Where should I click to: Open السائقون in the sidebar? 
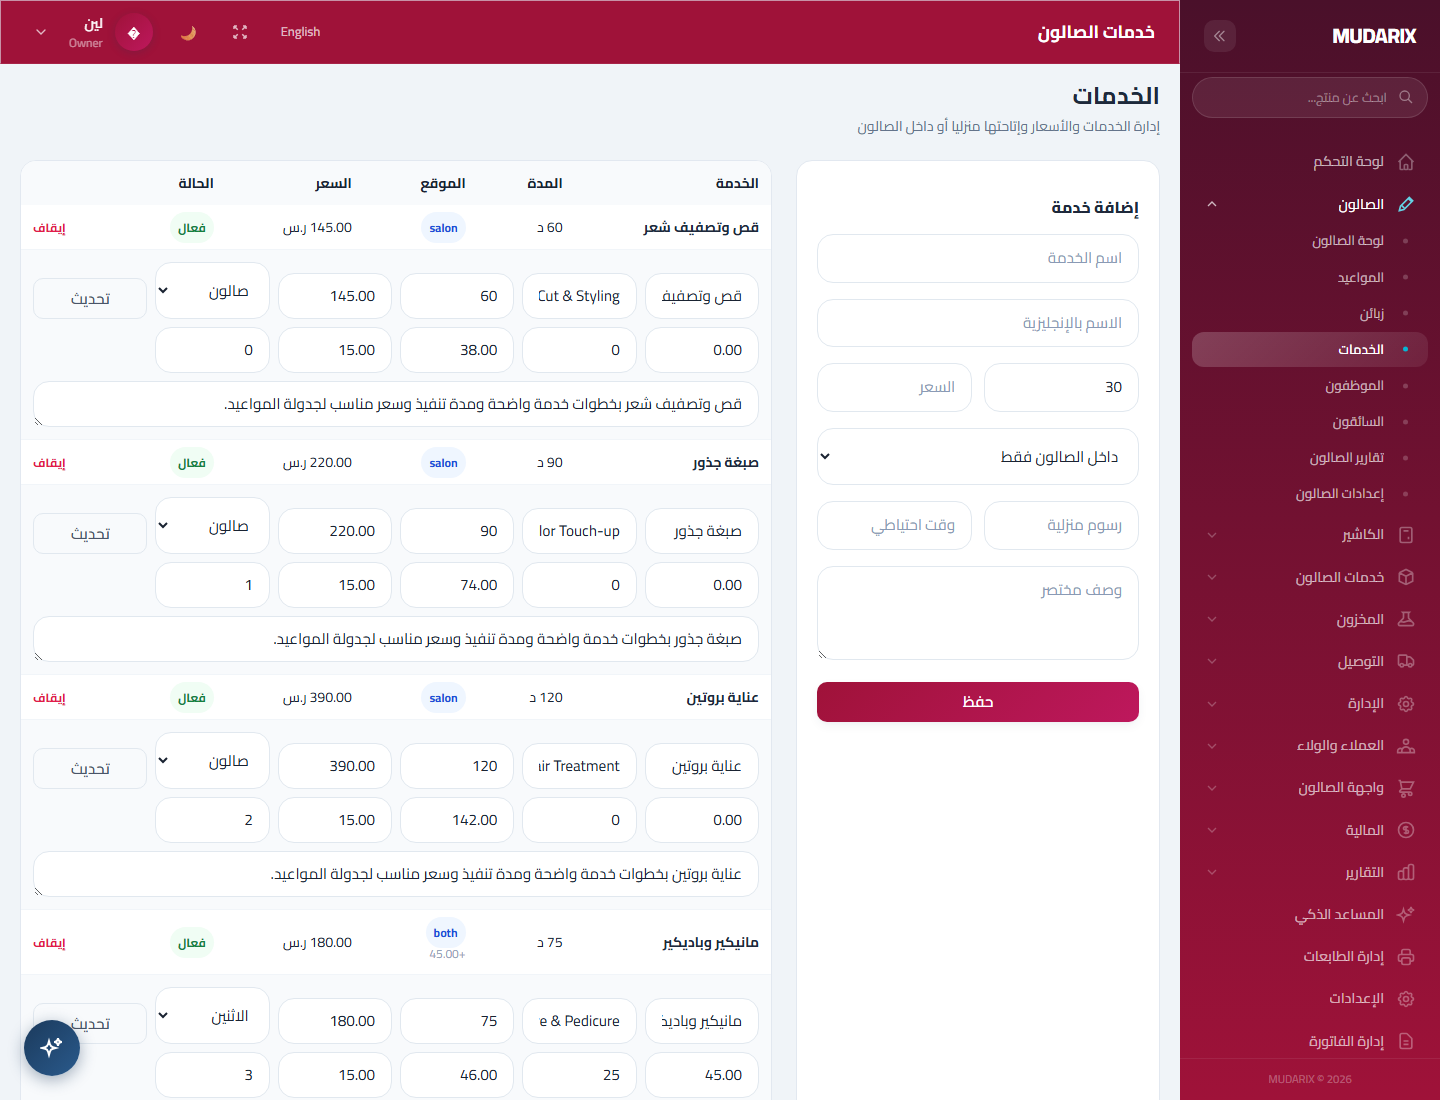click(x=1358, y=422)
